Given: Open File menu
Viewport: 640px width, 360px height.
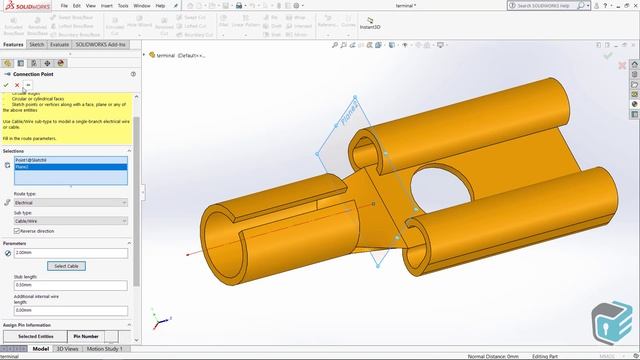Looking at the screenshot, I should (64, 6).
